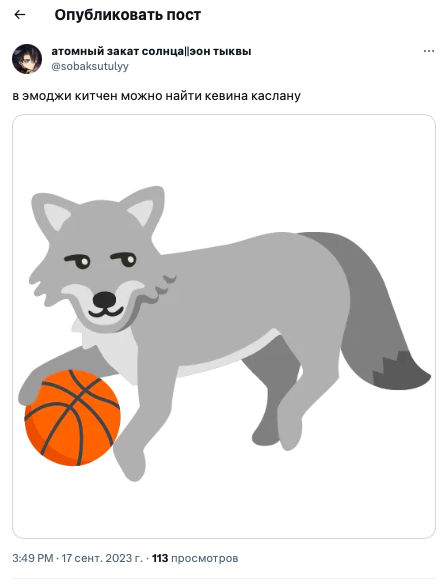Open the @sobaksutulyy handle link

(x=90, y=66)
